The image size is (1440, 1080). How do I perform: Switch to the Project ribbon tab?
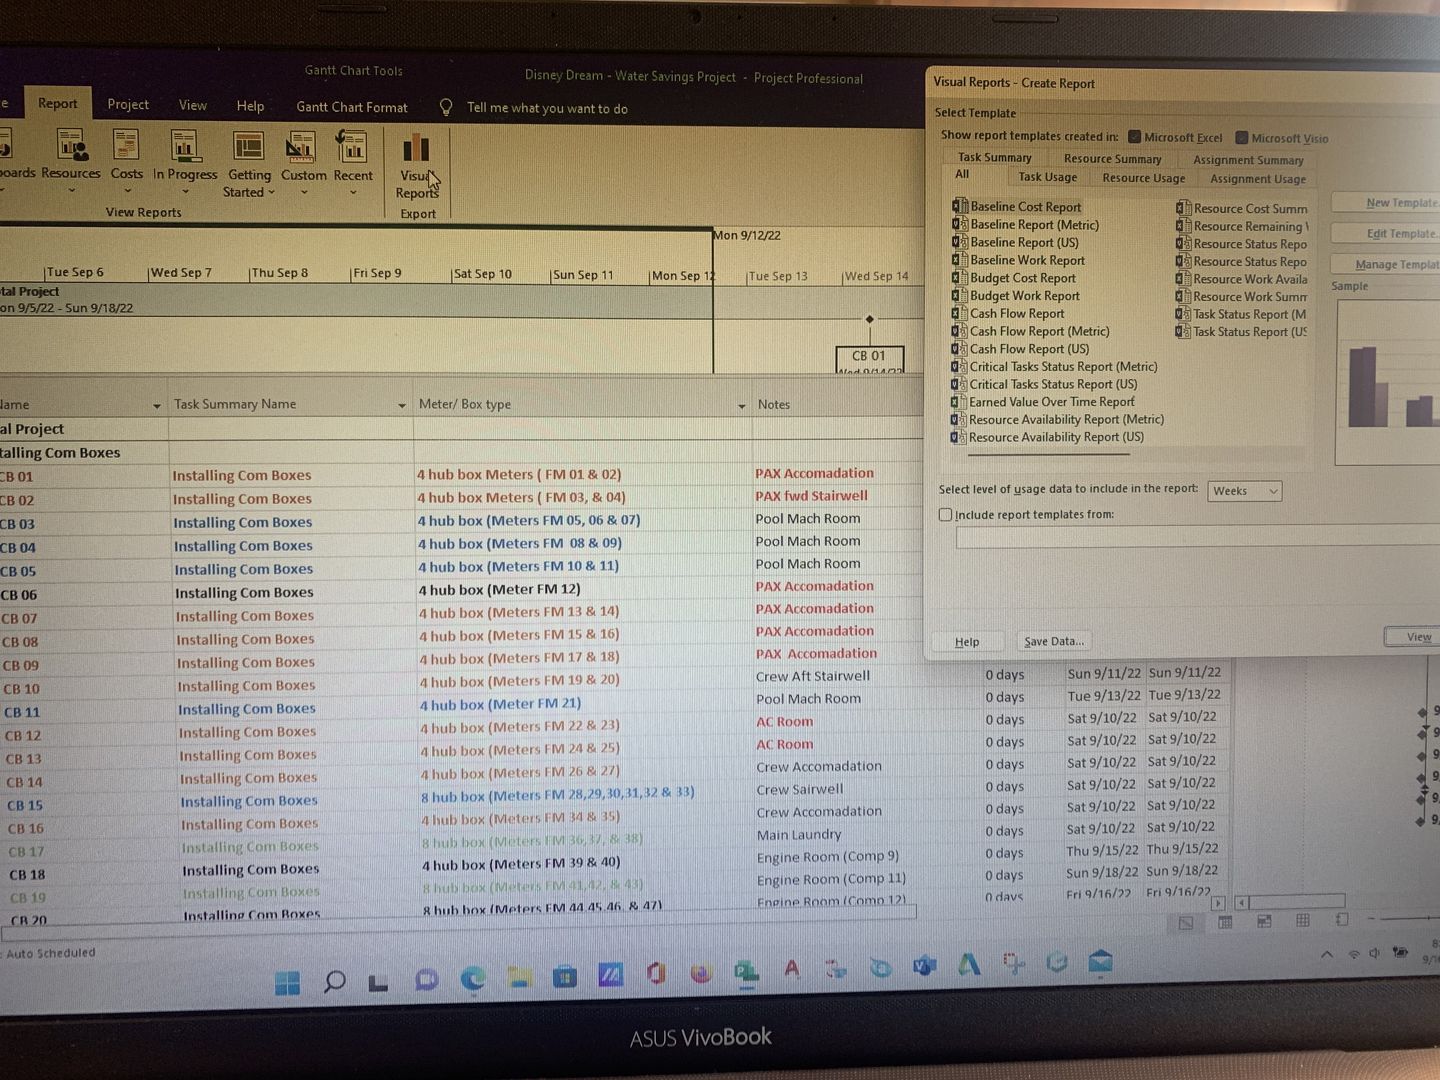pos(128,104)
